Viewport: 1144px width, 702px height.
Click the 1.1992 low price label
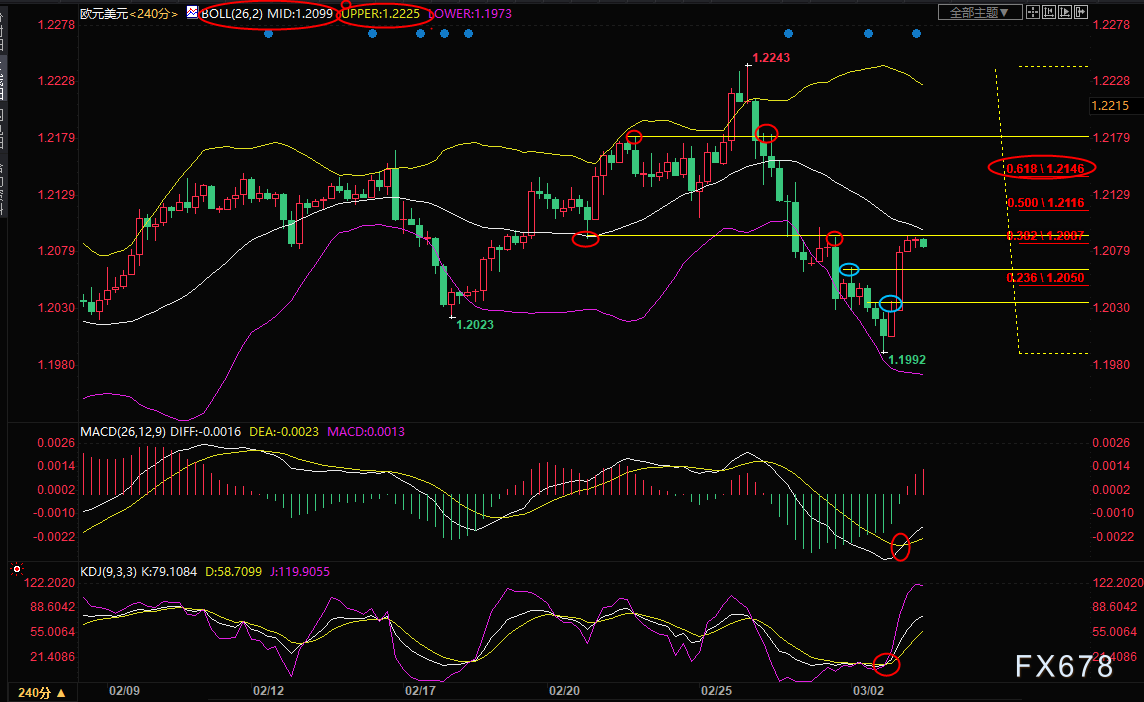[907, 360]
